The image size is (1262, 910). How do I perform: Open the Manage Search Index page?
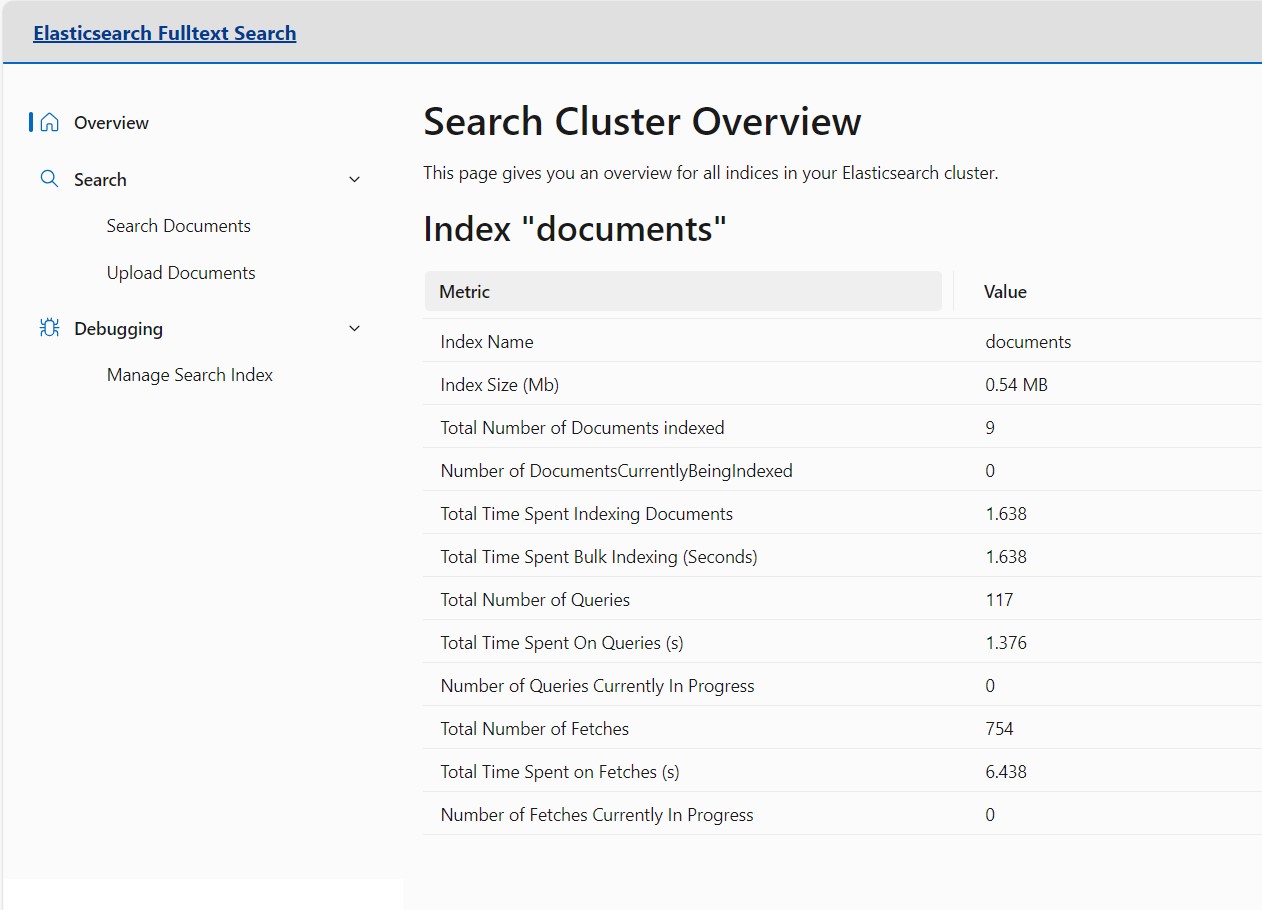pyautogui.click(x=190, y=375)
